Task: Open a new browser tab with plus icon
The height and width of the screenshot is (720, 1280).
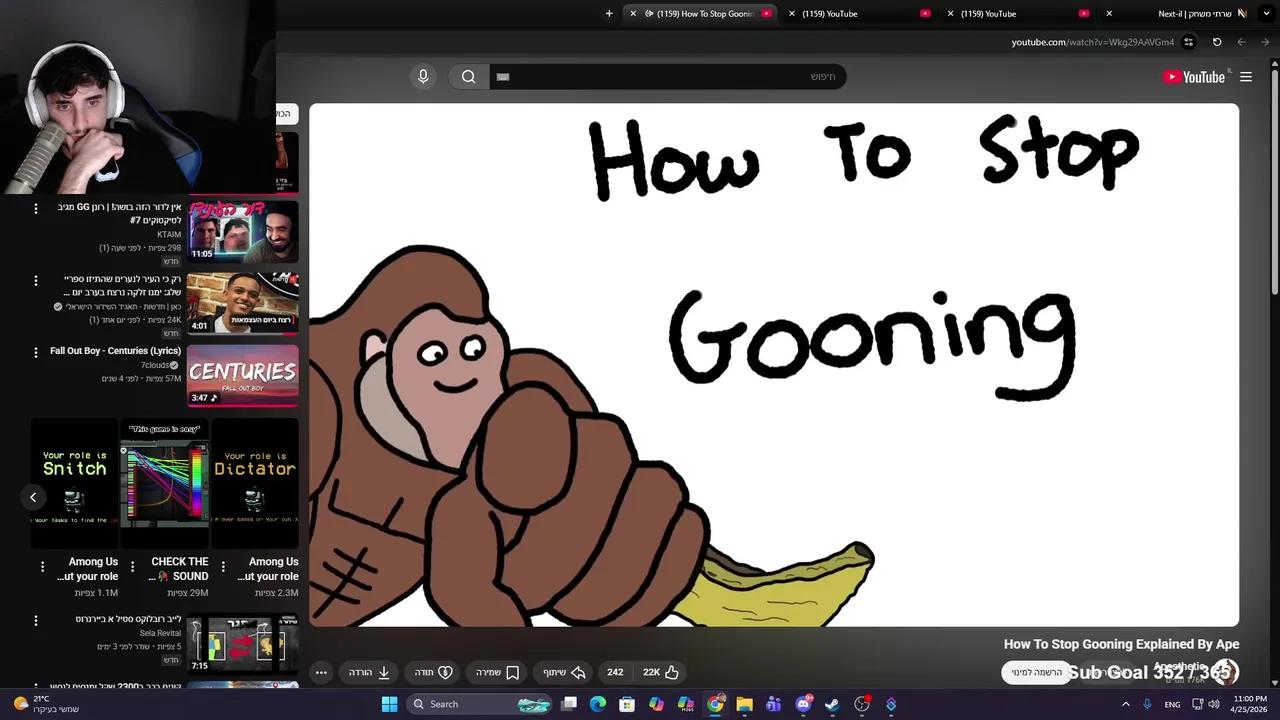Action: tap(609, 14)
